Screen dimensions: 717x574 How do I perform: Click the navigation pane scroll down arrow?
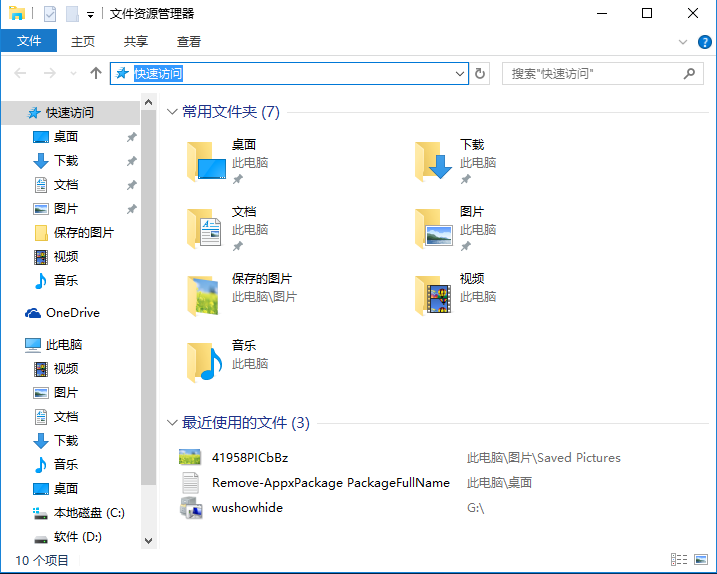point(149,540)
